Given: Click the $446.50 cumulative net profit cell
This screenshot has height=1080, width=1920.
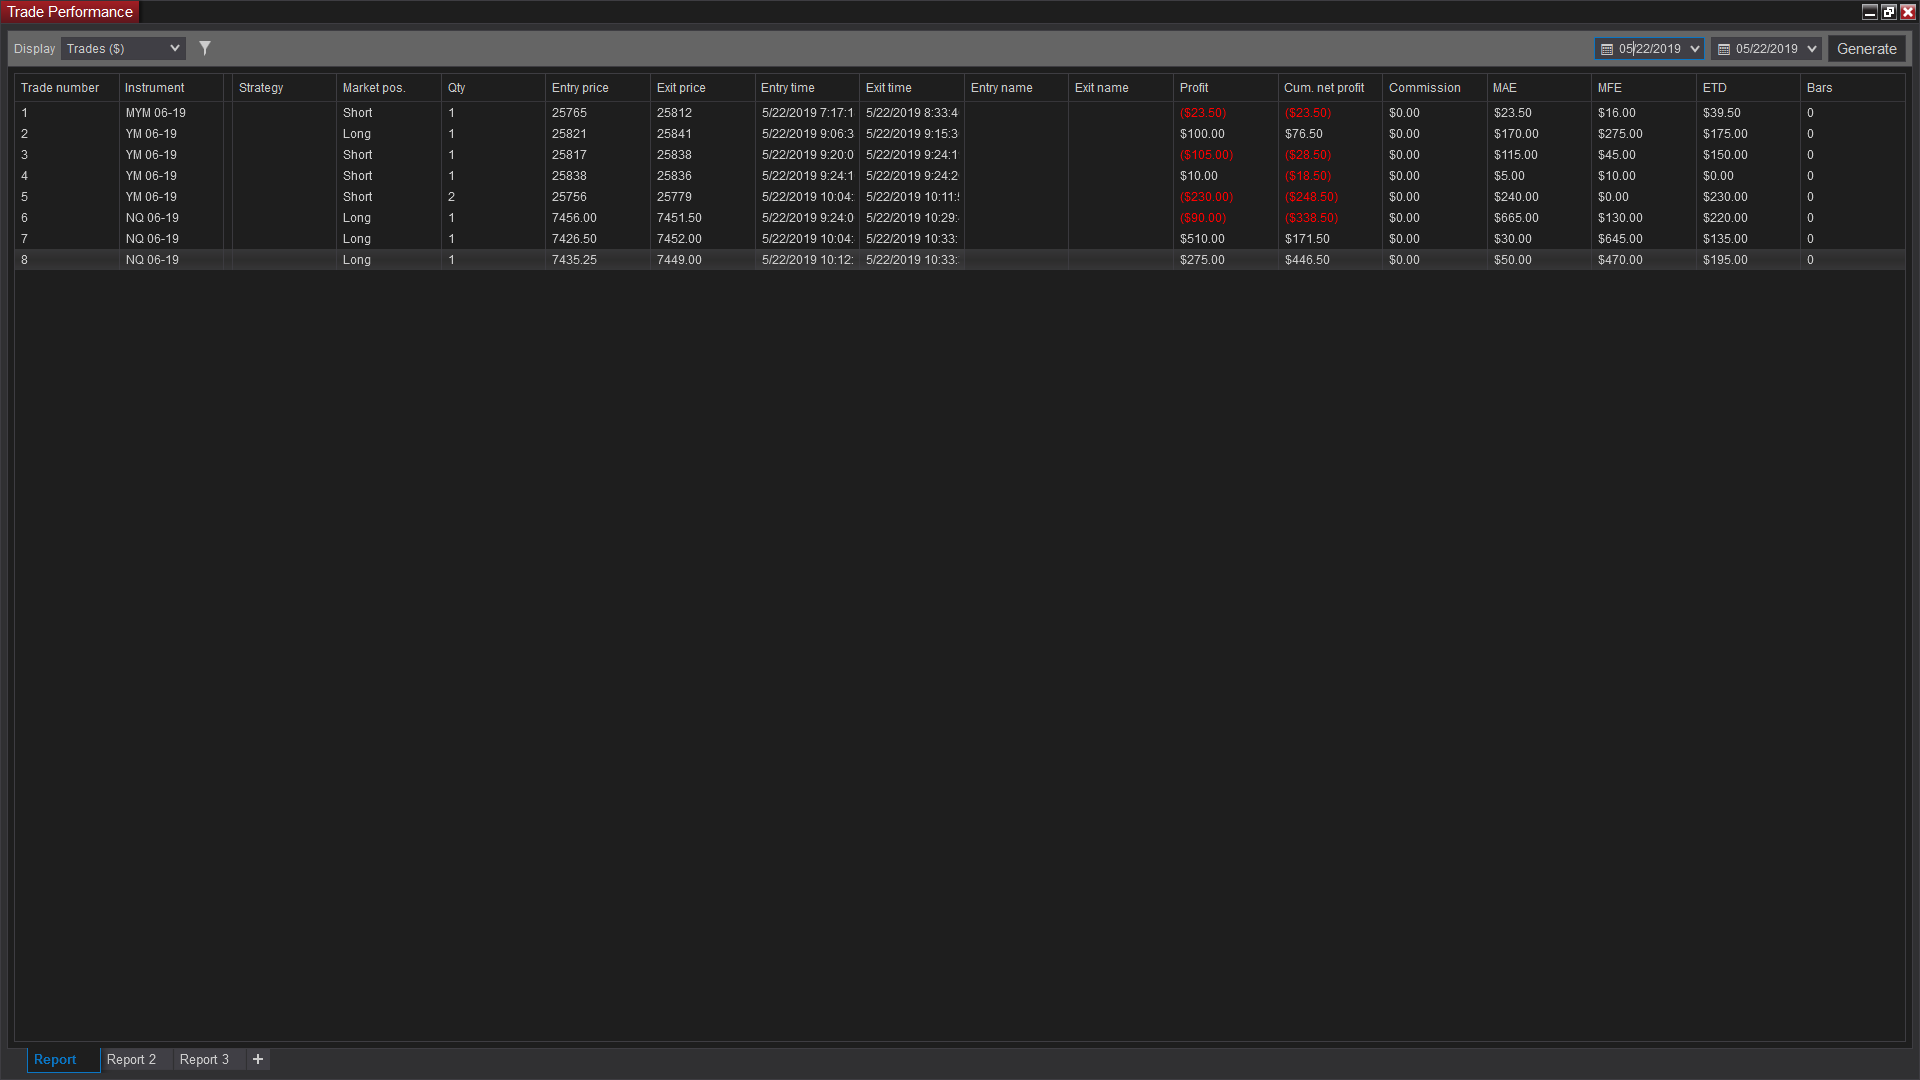Looking at the screenshot, I should point(1330,260).
